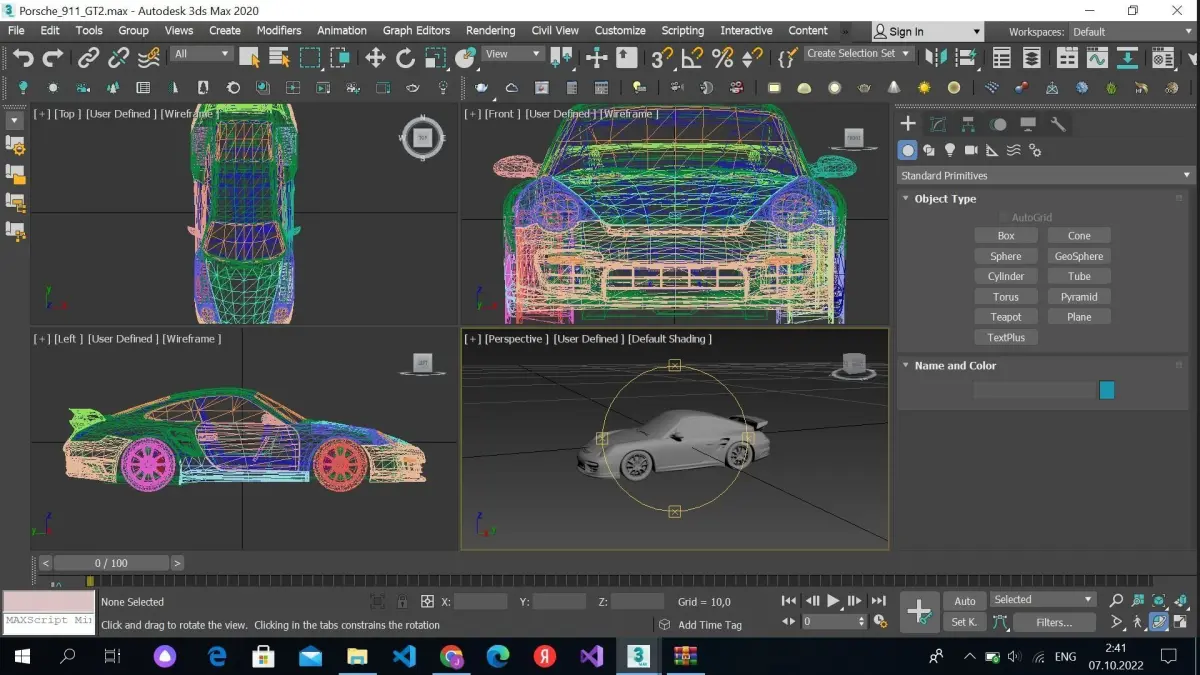Choose the Rectangular Selection Region icon
The width and height of the screenshot is (1200, 675).
tap(310, 58)
